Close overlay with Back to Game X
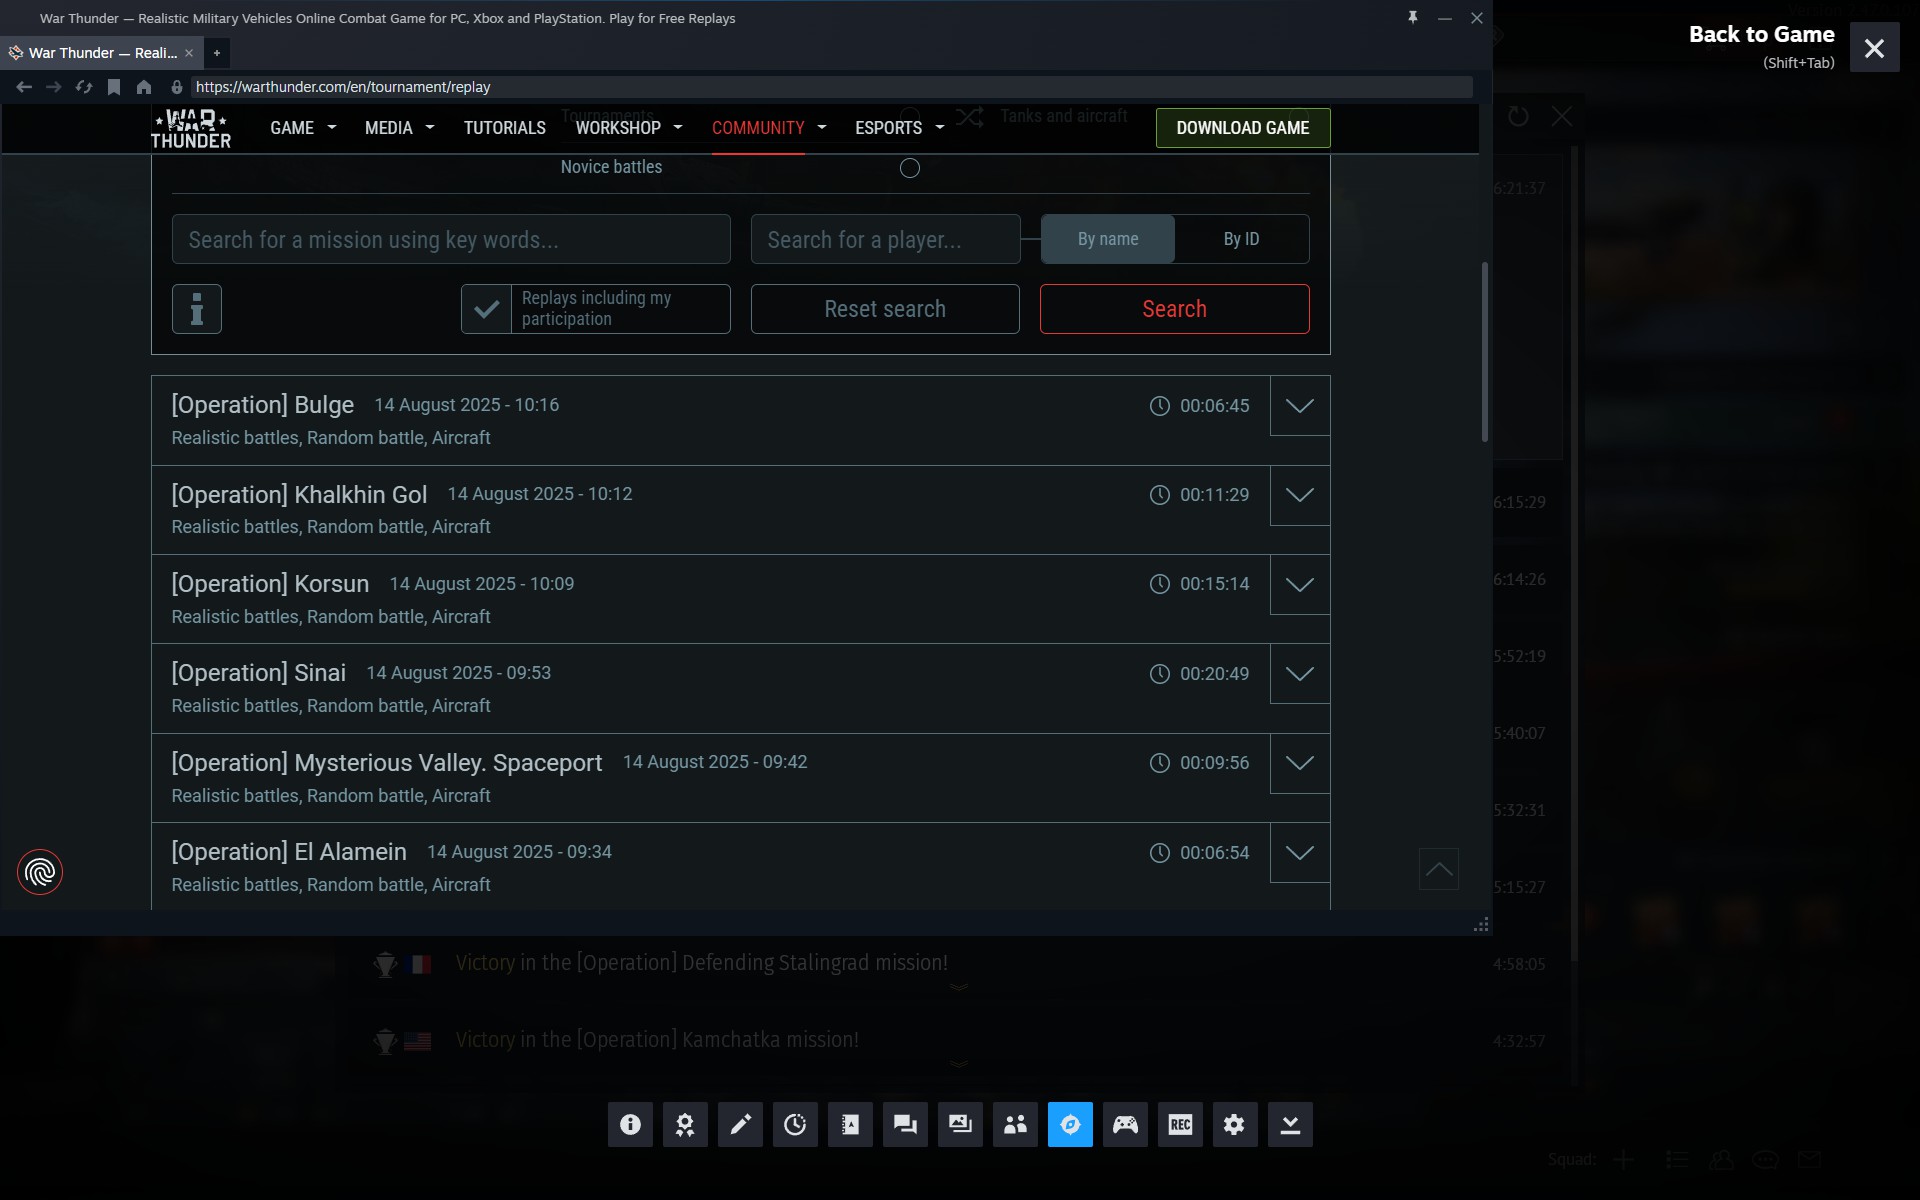The width and height of the screenshot is (1920, 1200). [x=1874, y=48]
